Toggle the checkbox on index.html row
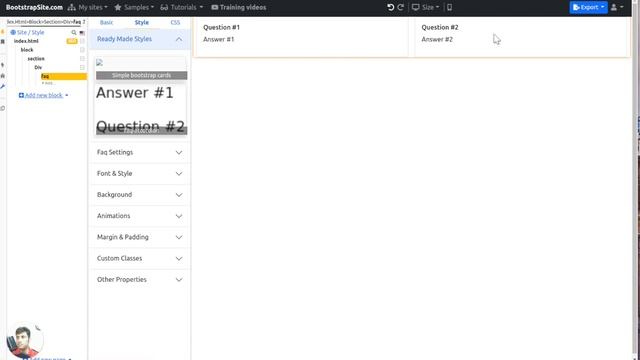This screenshot has height=360, width=640. (x=82, y=41)
